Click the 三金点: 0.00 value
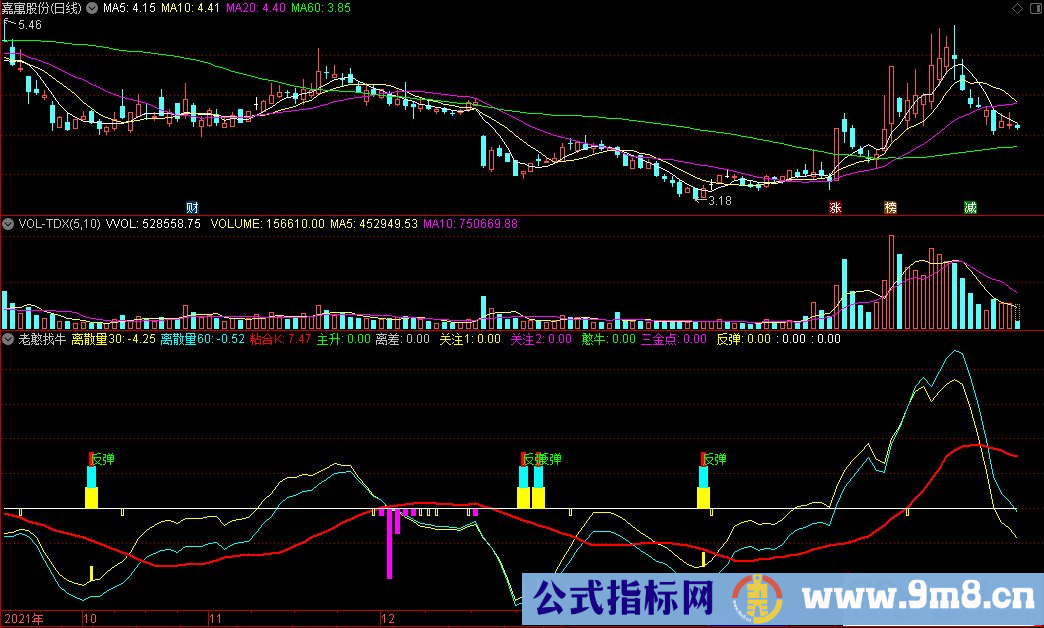1044x628 pixels. (674, 339)
